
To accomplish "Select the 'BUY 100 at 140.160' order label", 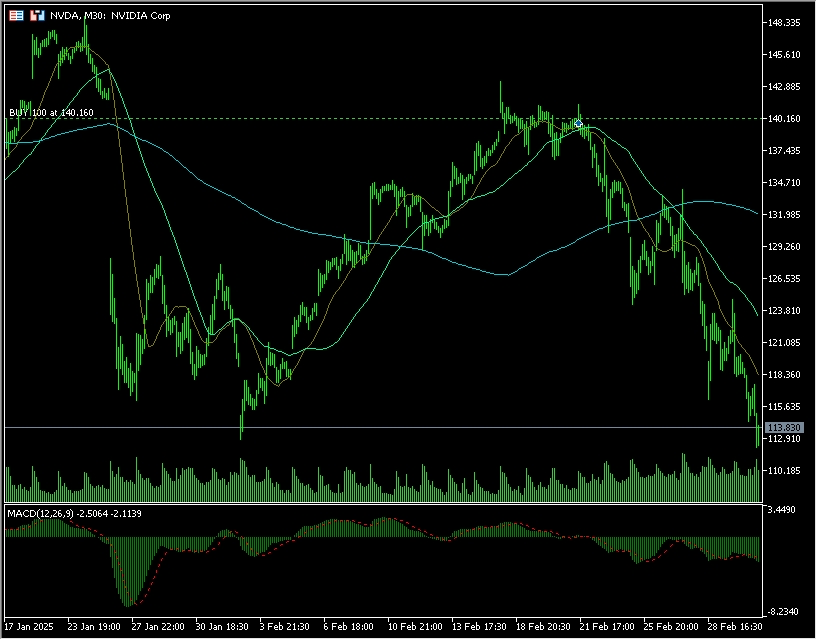I will point(51,113).
